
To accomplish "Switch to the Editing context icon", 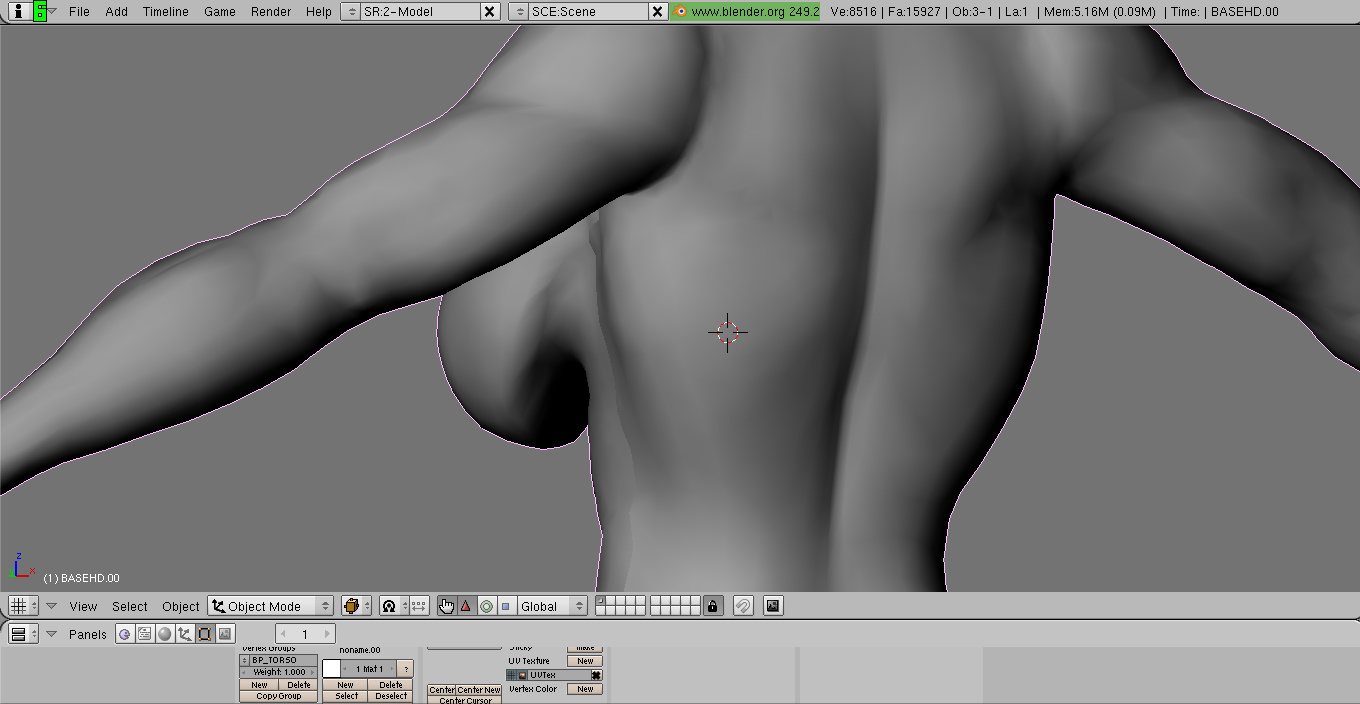I will 205,634.
